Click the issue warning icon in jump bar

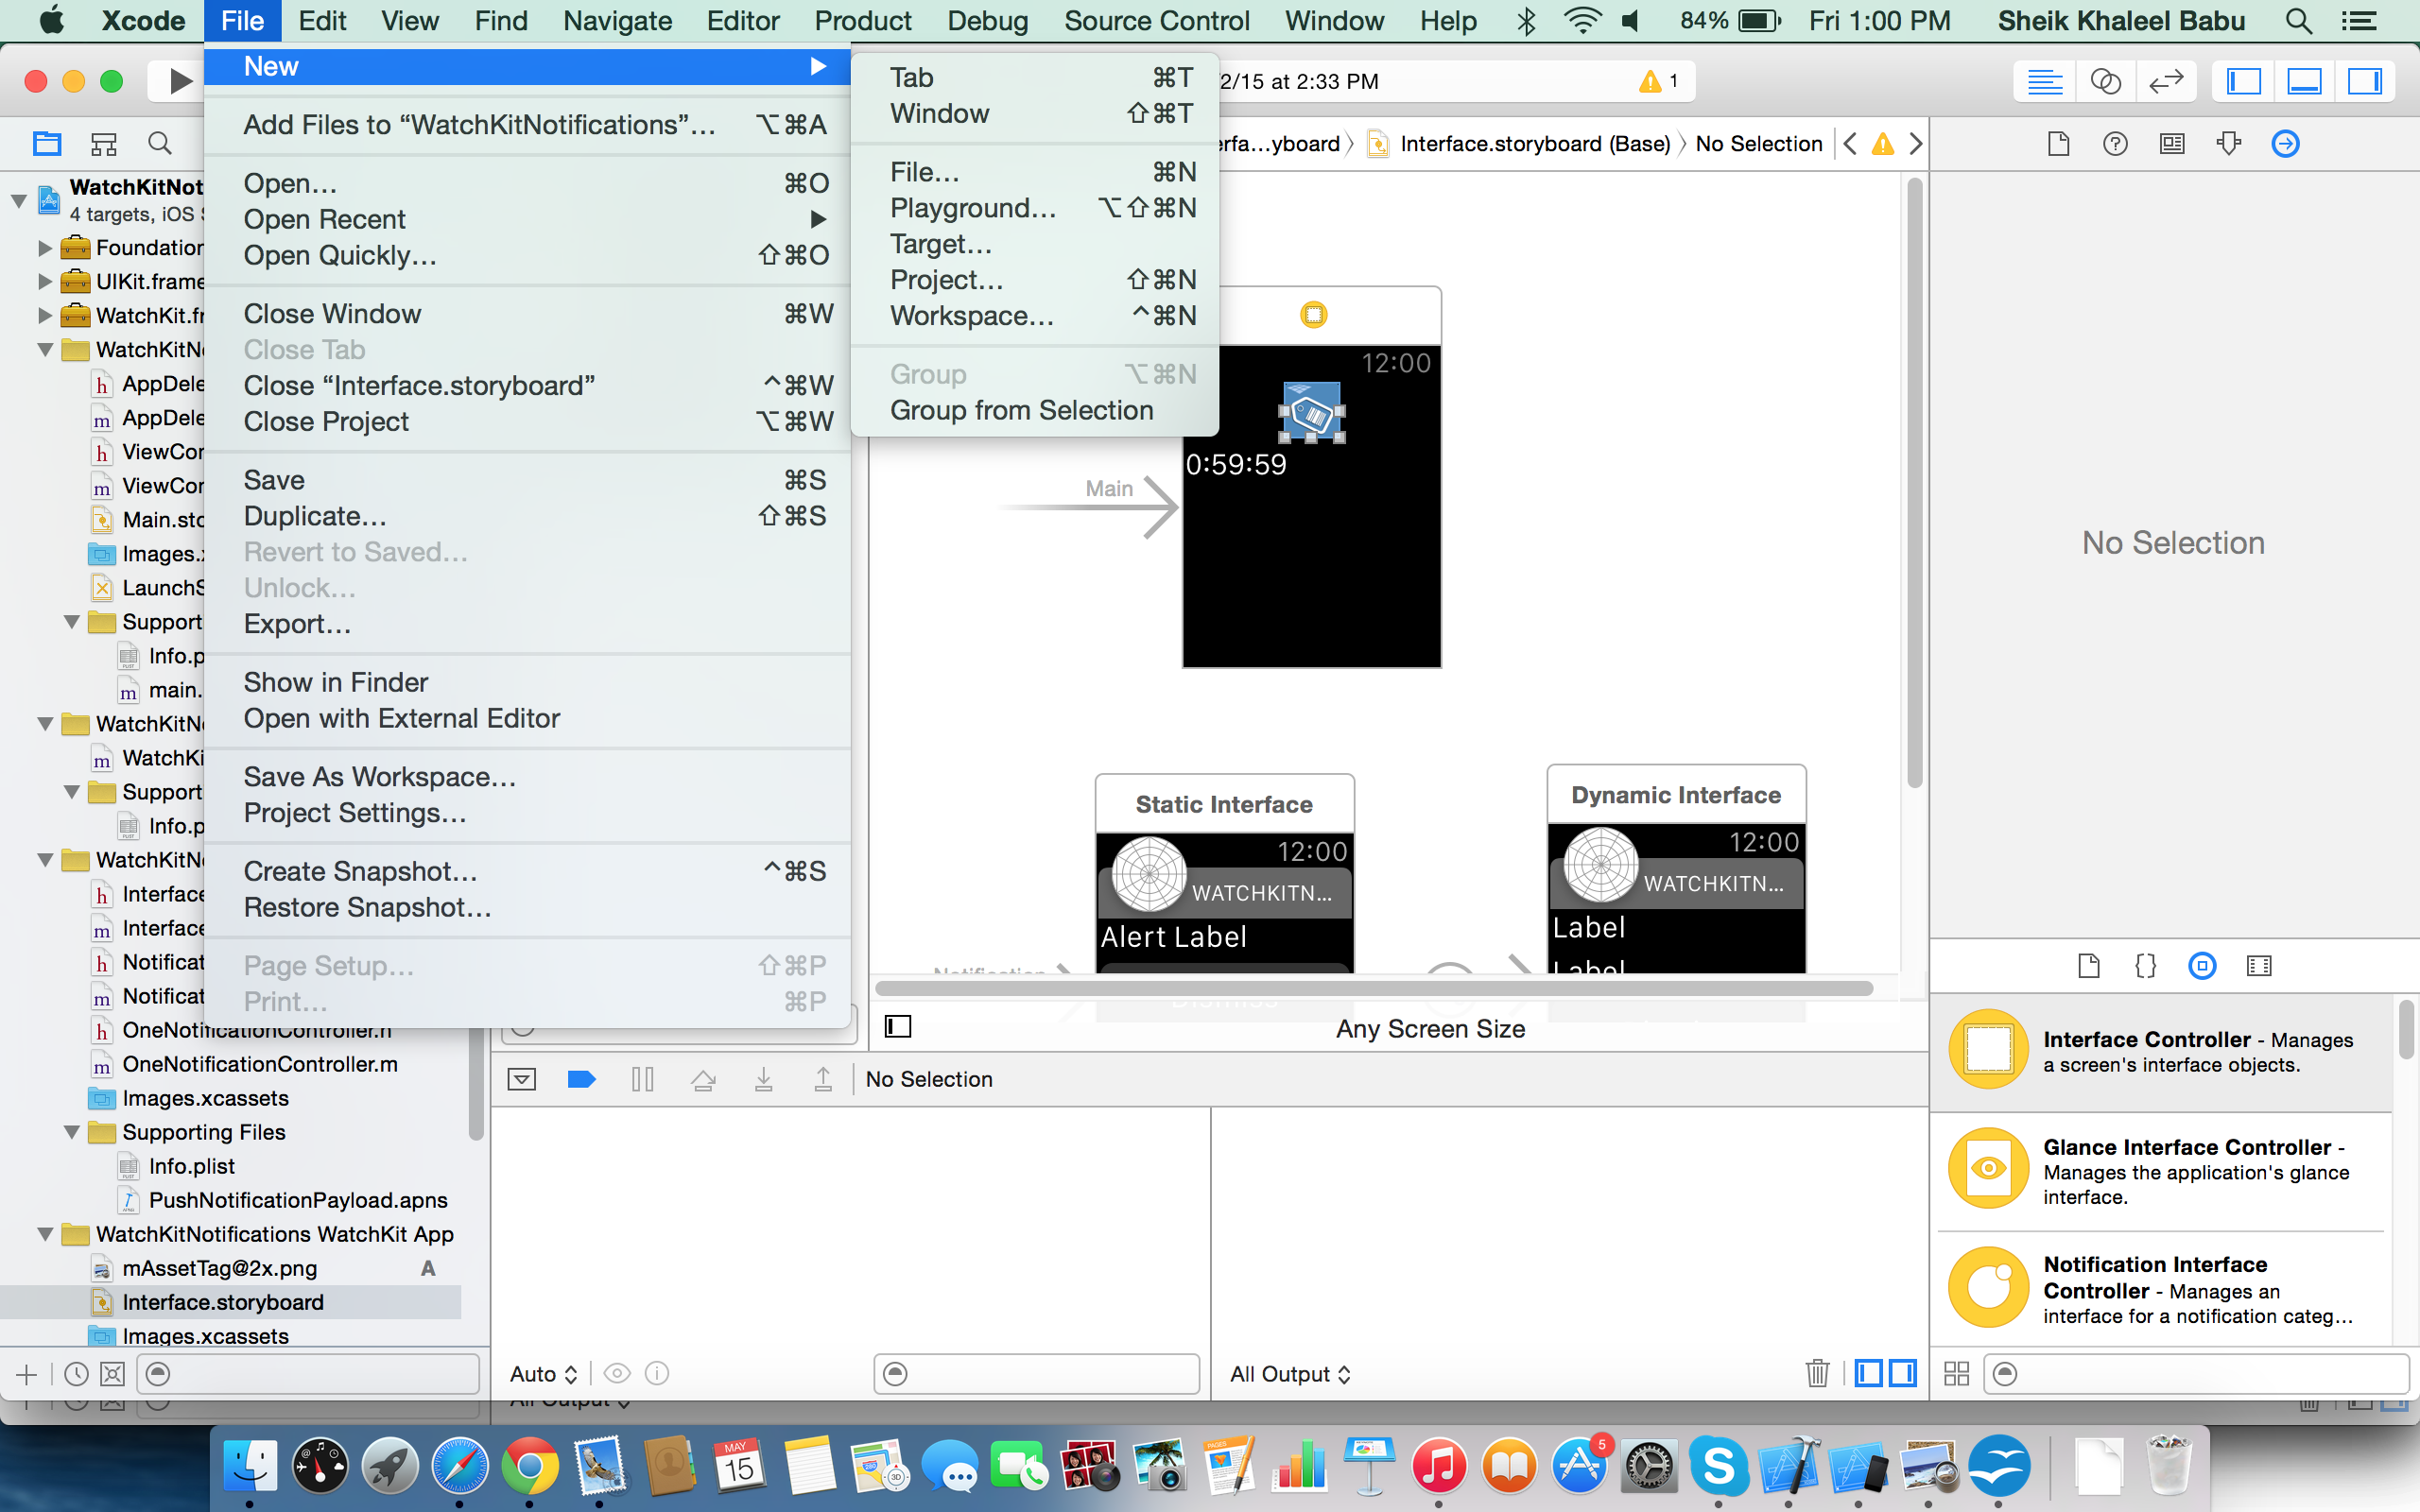1883,144
